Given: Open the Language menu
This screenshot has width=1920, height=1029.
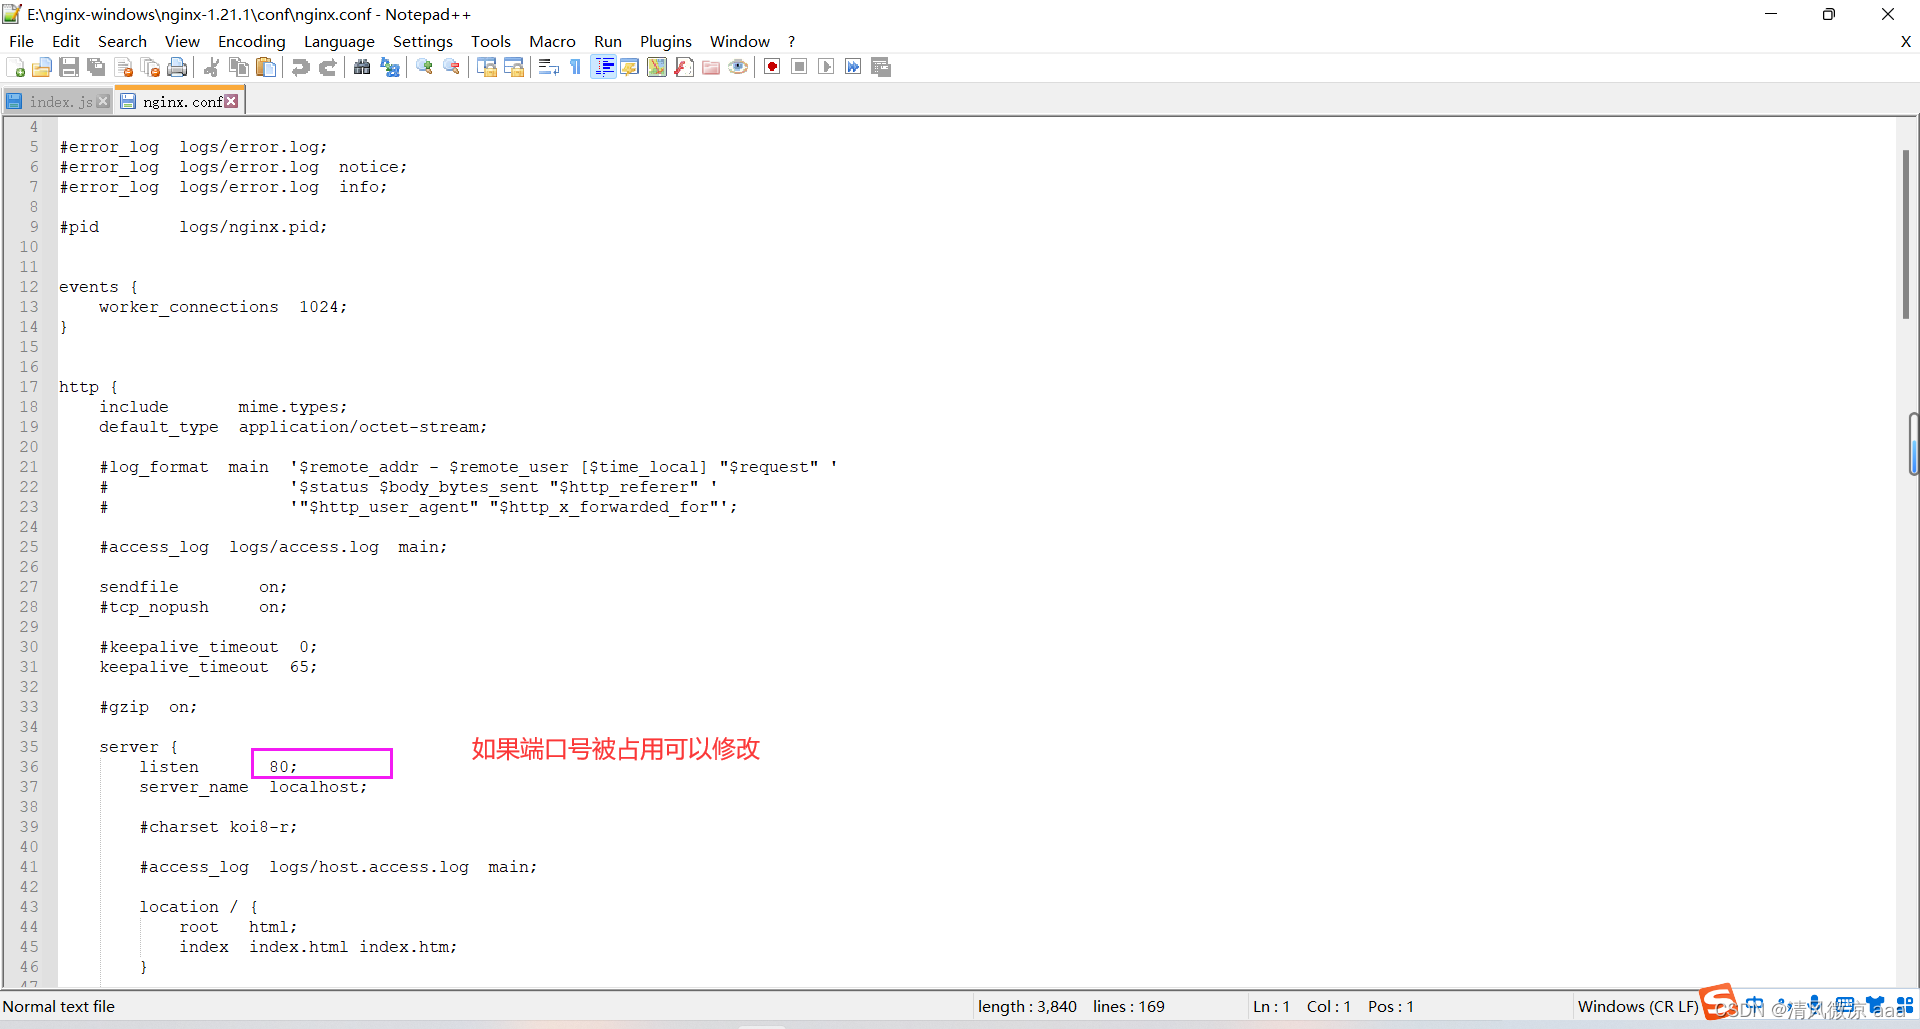Looking at the screenshot, I should tap(339, 41).
